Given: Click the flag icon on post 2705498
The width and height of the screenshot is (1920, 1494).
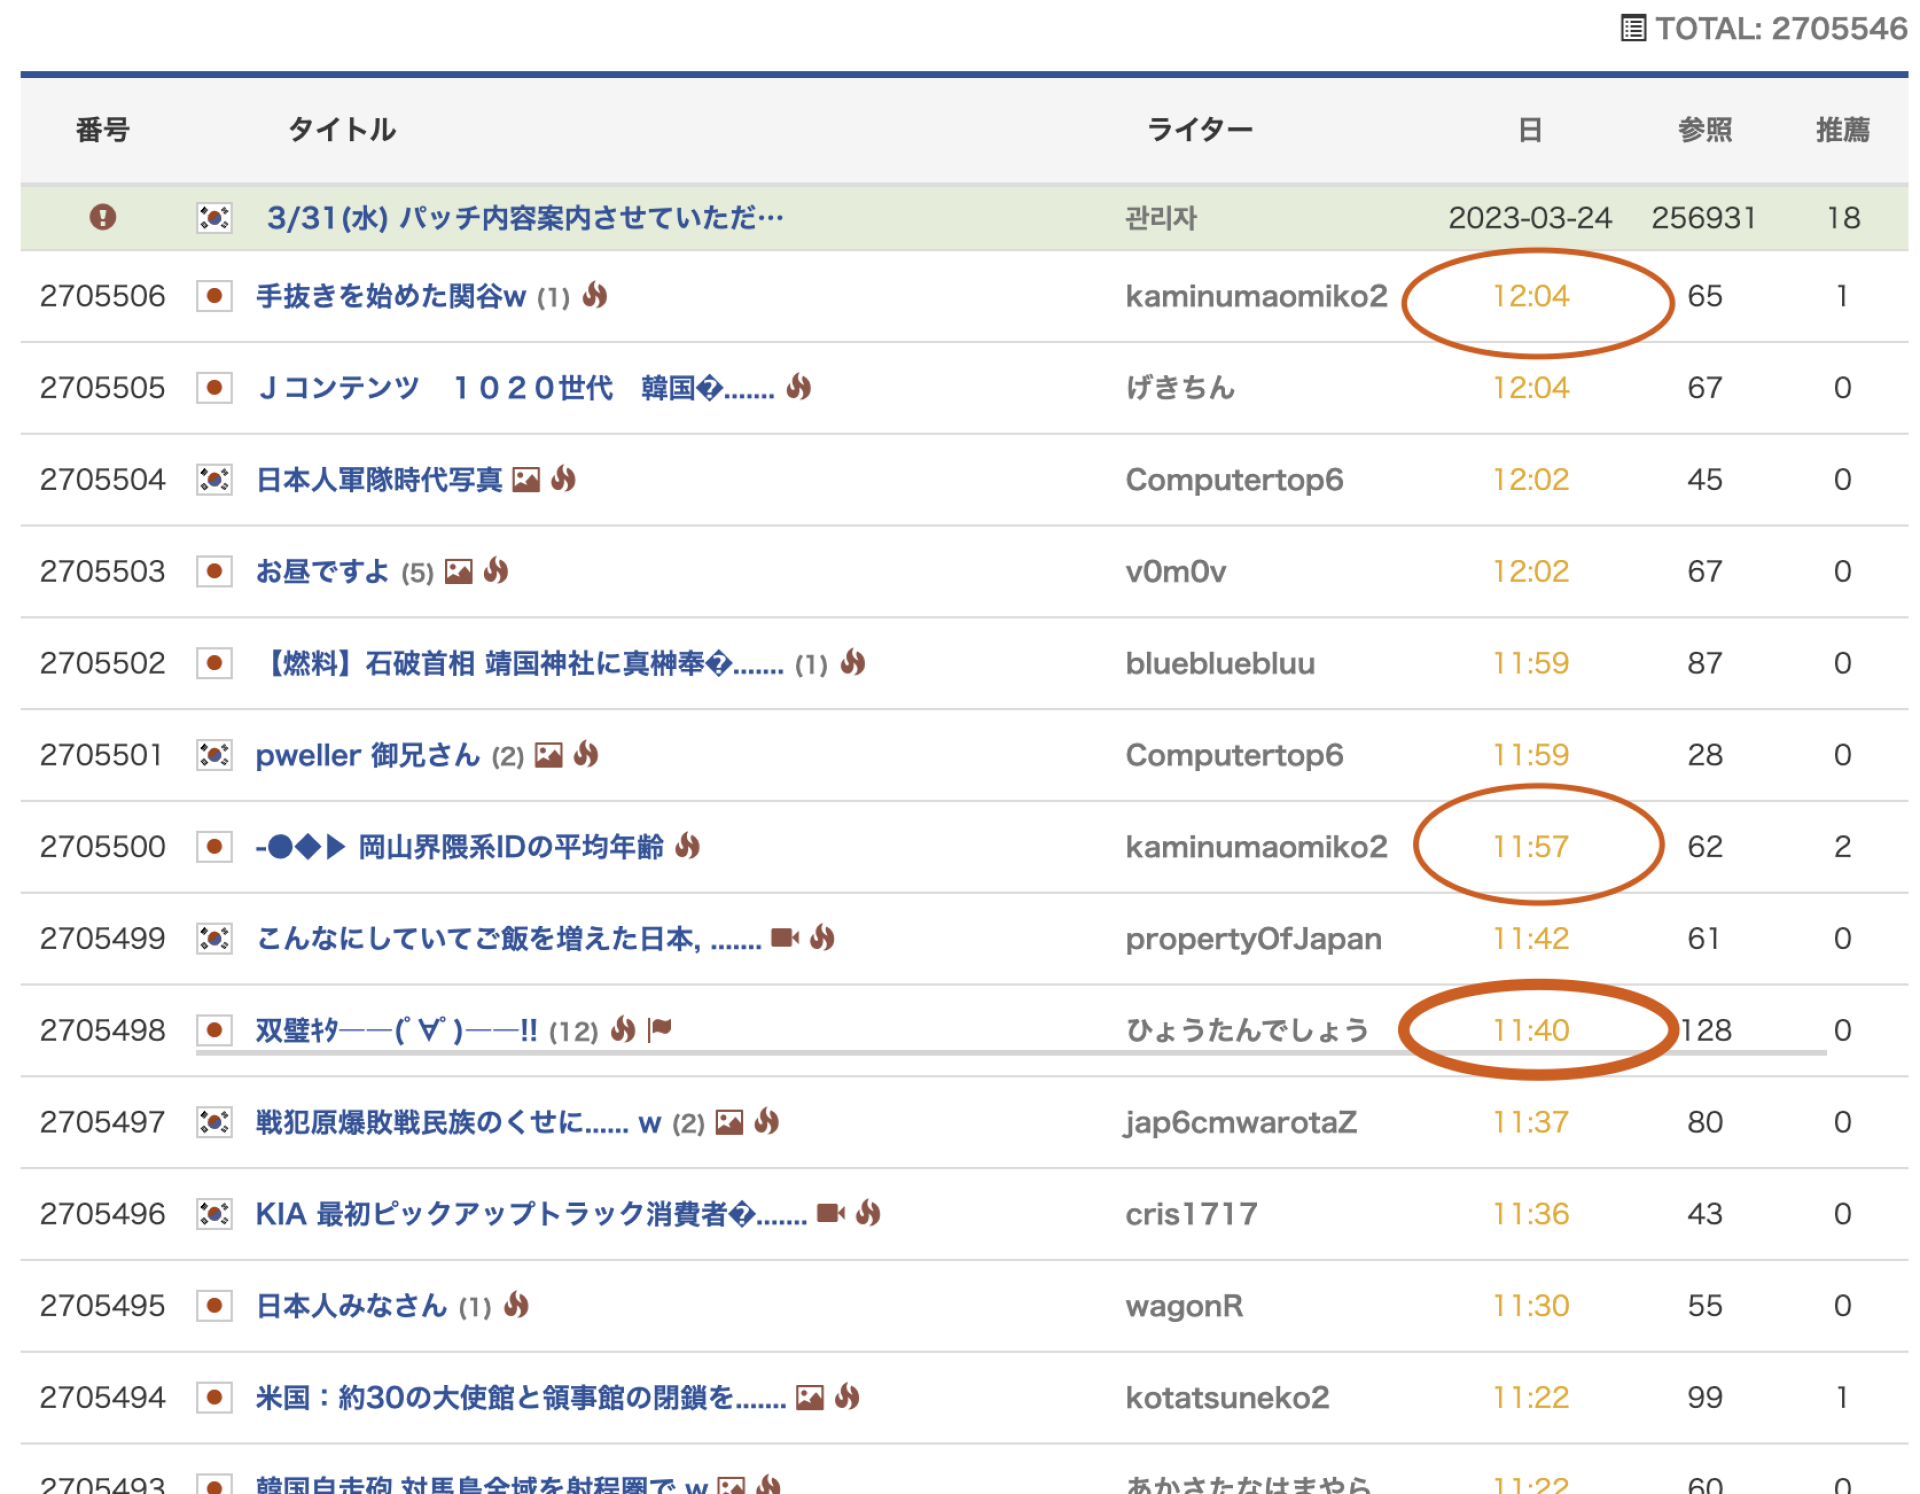Looking at the screenshot, I should [660, 1029].
